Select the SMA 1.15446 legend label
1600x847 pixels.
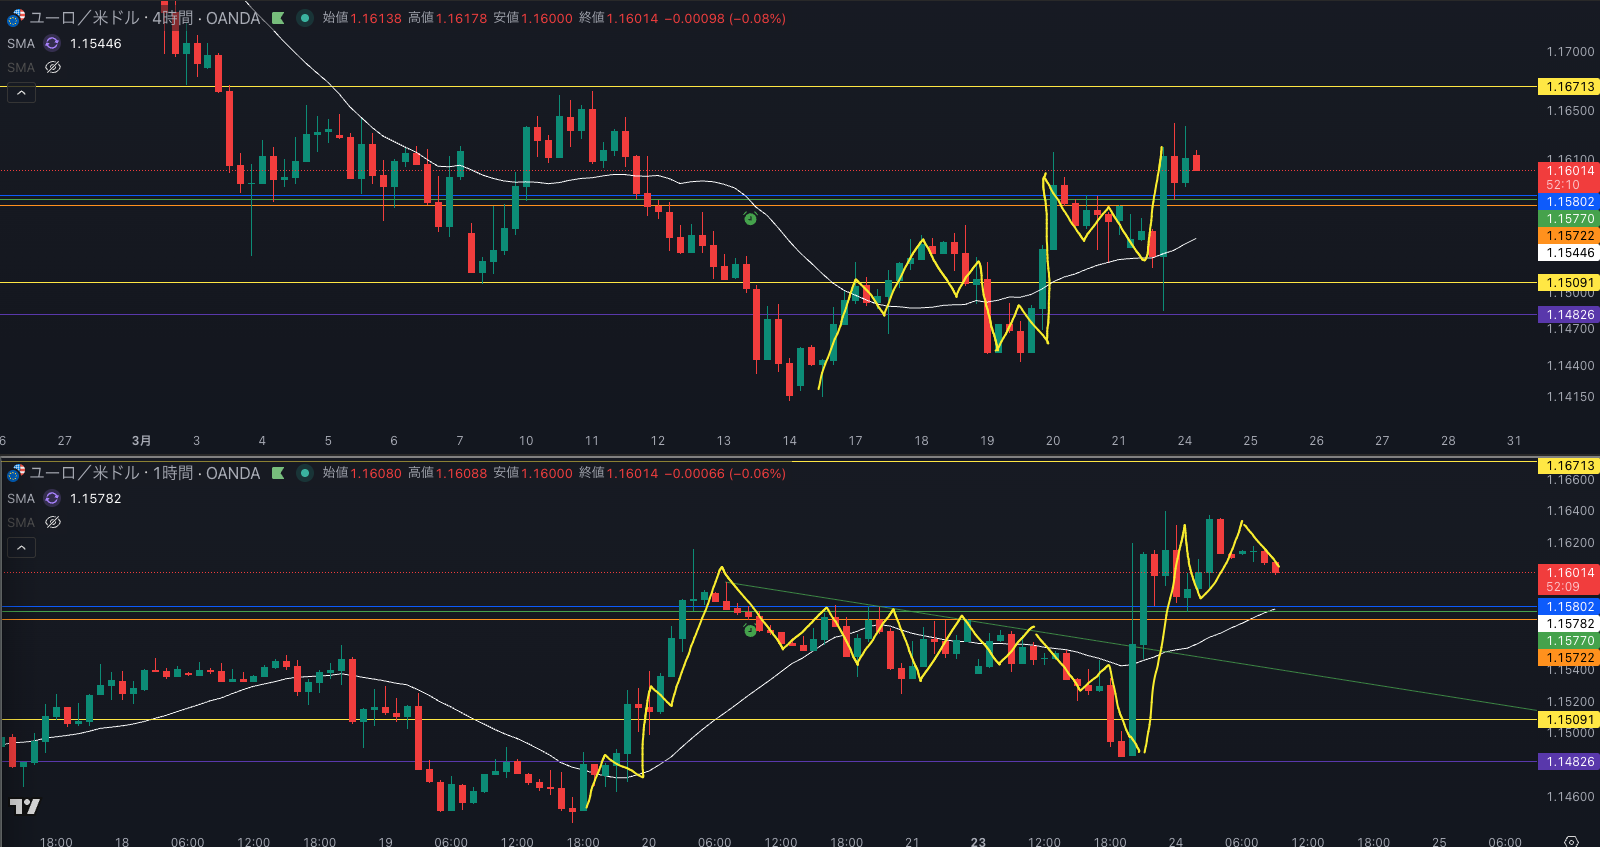pyautogui.click(x=21, y=43)
